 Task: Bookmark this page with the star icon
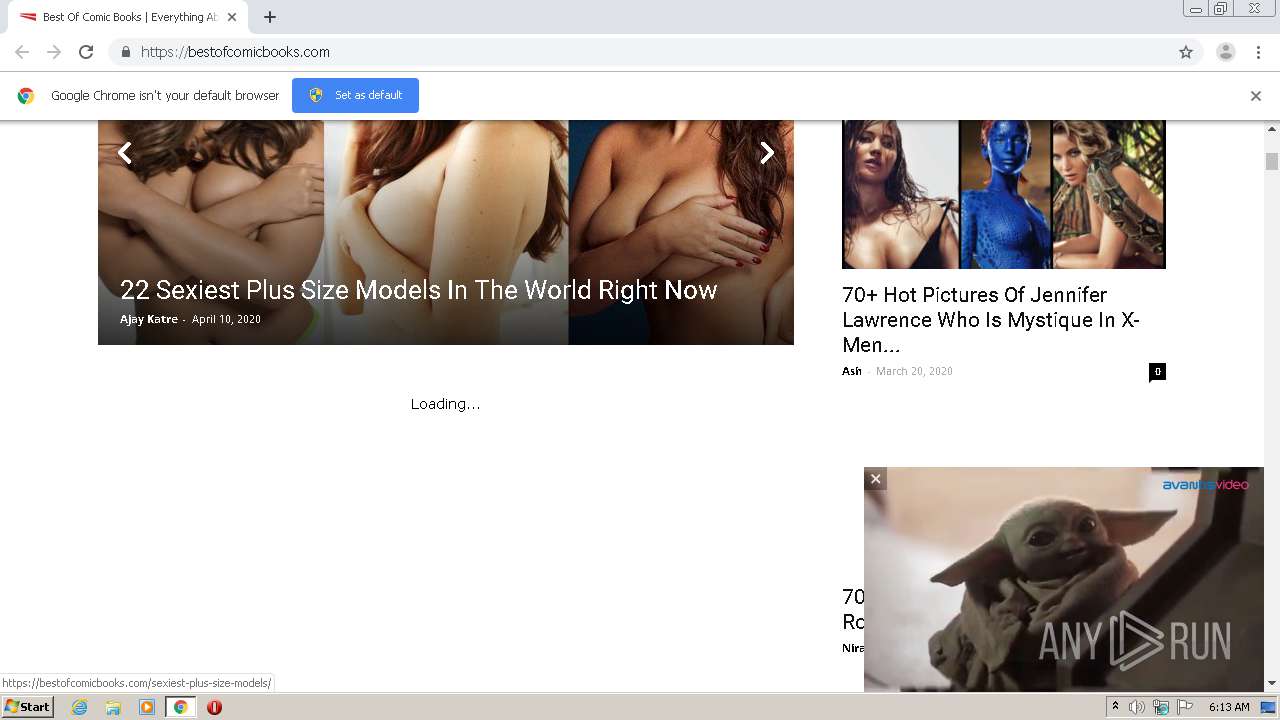click(1186, 52)
